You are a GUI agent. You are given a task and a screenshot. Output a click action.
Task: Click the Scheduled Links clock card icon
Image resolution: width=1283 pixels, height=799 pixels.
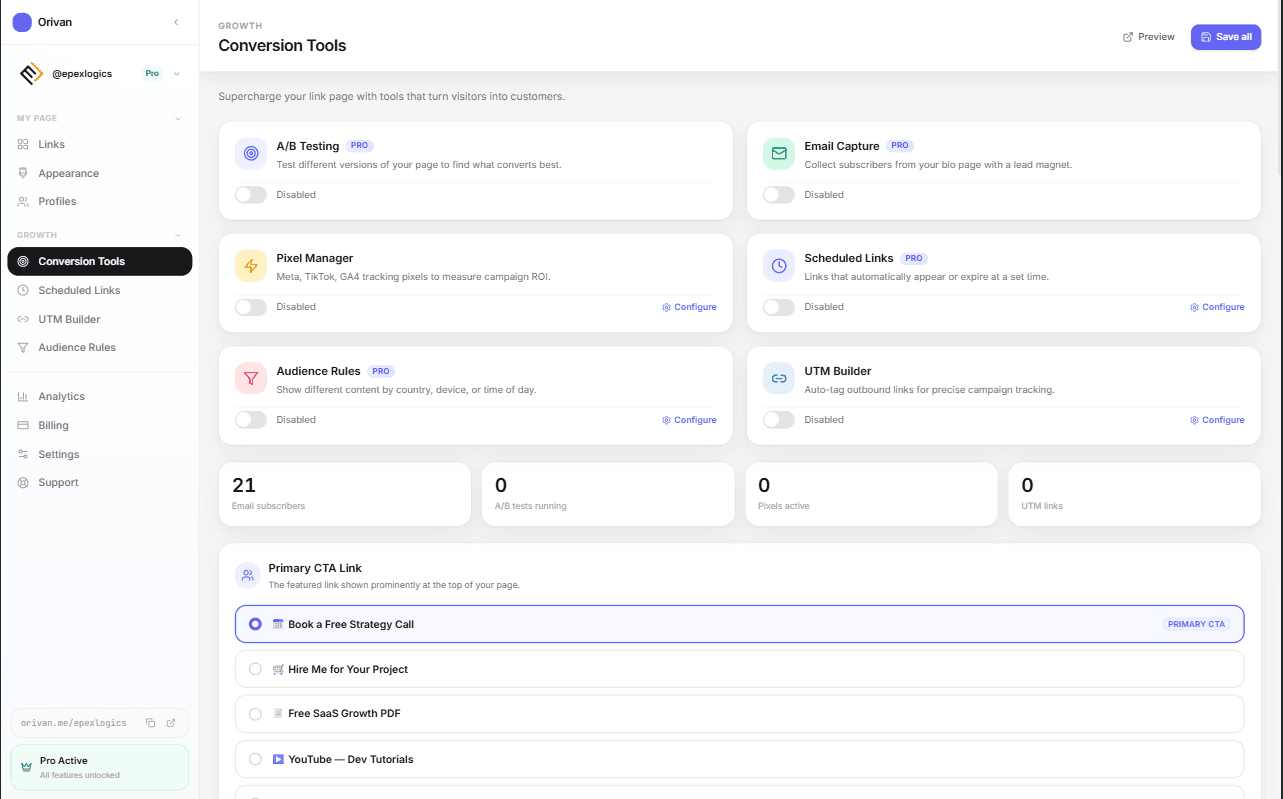coord(779,266)
